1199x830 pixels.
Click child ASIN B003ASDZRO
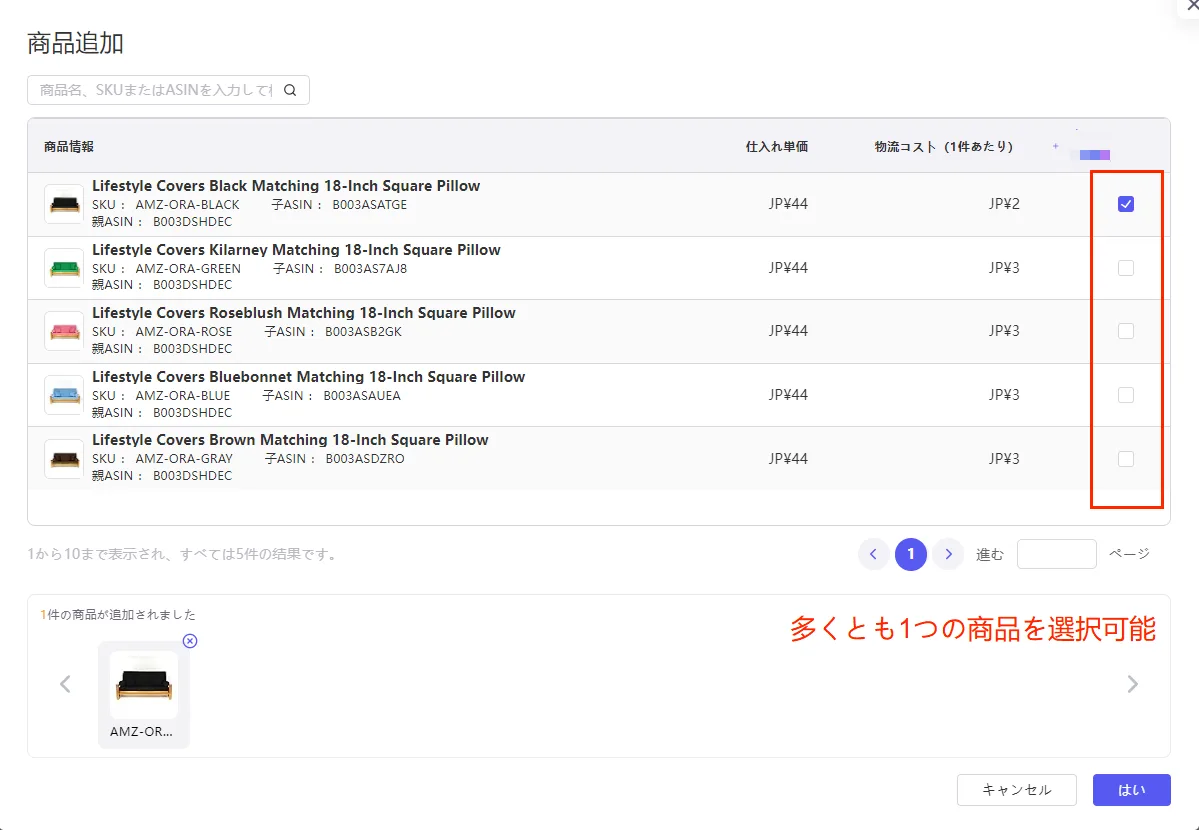(x=365, y=459)
